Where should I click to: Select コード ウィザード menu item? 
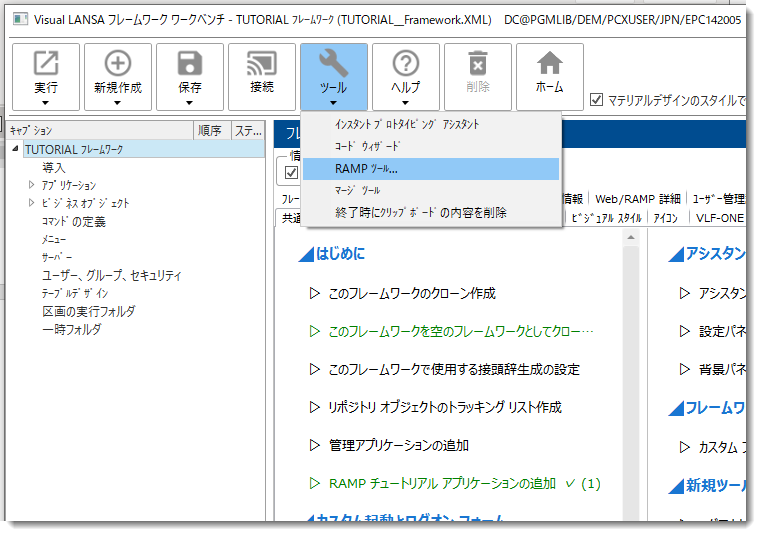pyautogui.click(x=431, y=146)
